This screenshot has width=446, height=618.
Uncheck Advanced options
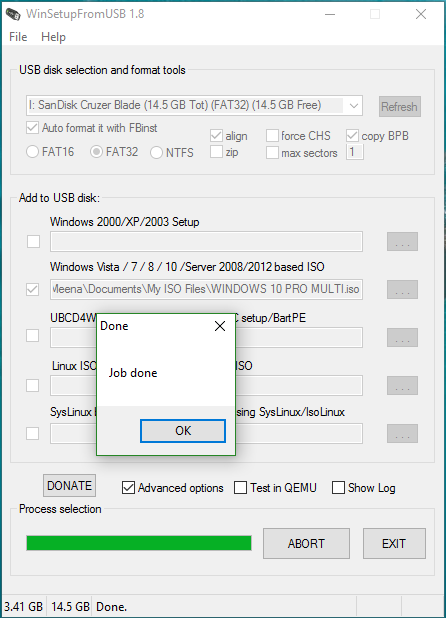(x=128, y=488)
